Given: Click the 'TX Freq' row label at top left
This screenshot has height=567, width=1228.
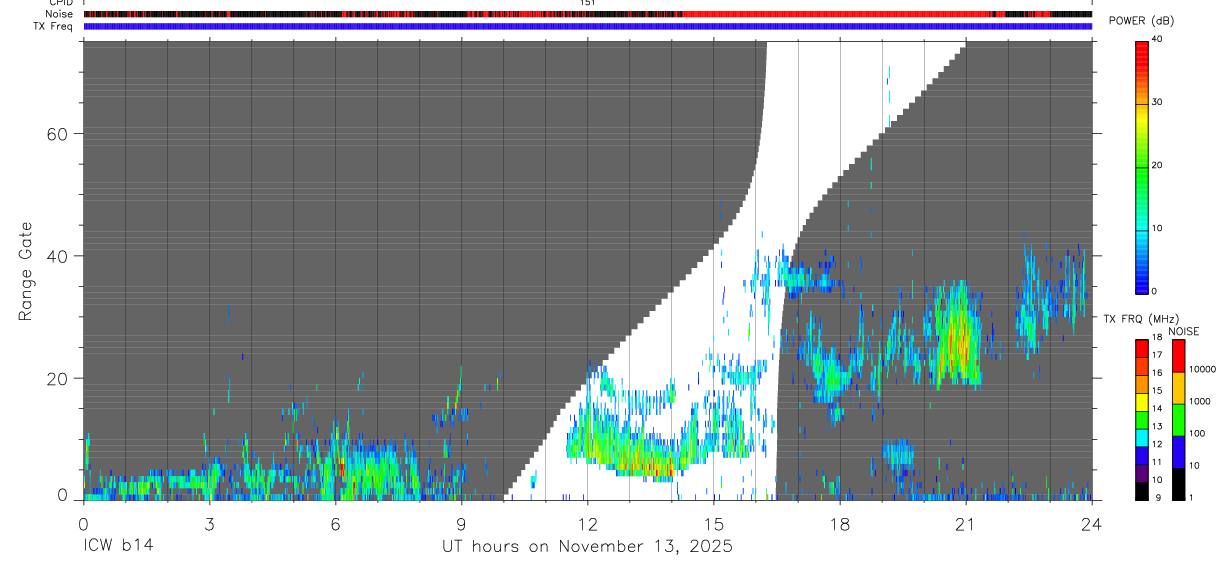Looking at the screenshot, I should click(x=53, y=26).
